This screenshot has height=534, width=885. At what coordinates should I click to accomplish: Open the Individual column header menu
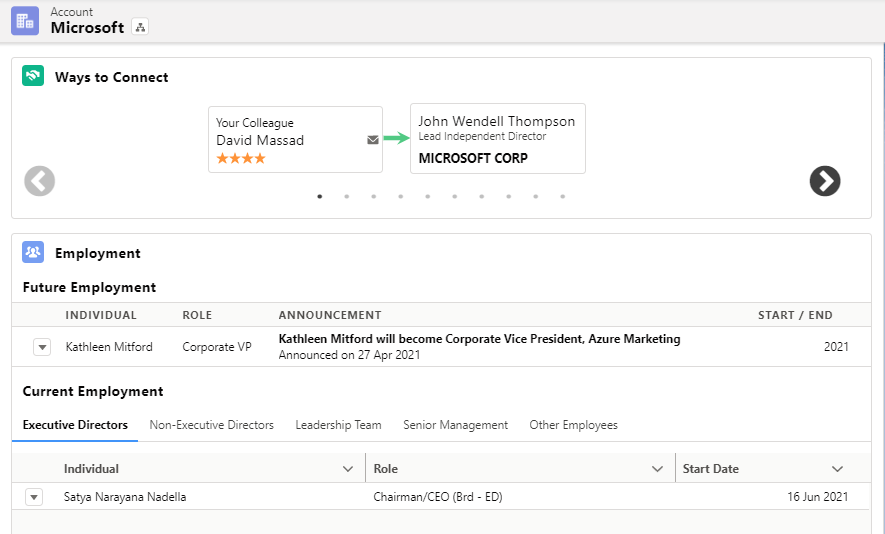pos(348,469)
